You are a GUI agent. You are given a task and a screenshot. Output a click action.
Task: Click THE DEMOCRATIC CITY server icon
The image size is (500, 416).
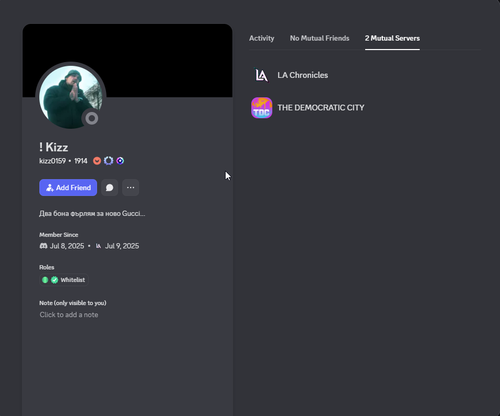(x=262, y=108)
